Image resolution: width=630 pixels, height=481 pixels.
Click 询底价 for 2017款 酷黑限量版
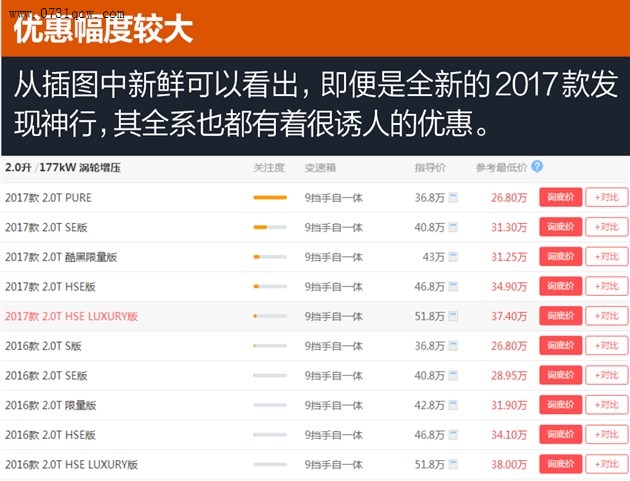click(560, 257)
